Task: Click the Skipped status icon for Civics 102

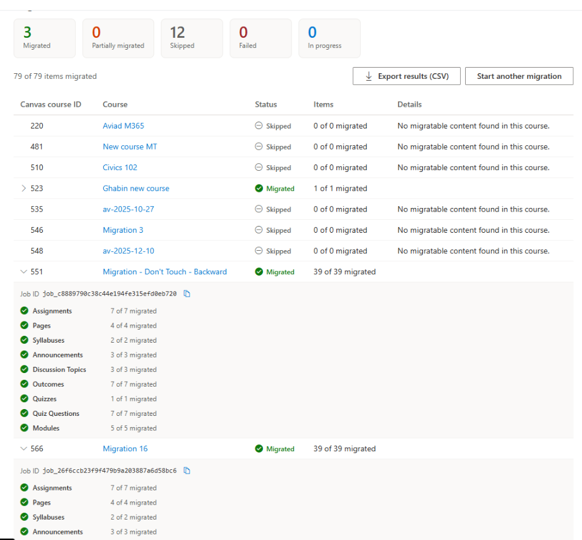Action: tap(259, 167)
